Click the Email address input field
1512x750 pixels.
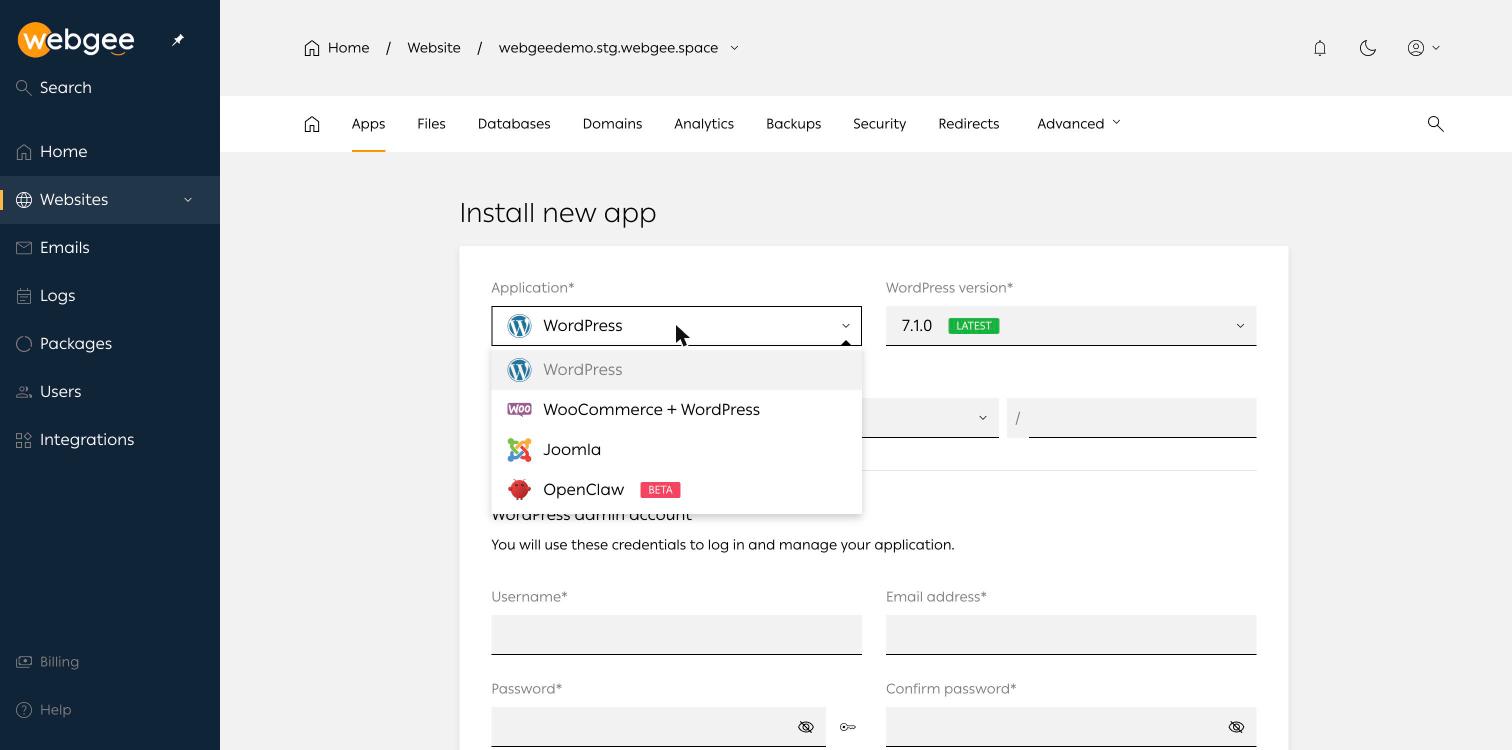click(1071, 635)
